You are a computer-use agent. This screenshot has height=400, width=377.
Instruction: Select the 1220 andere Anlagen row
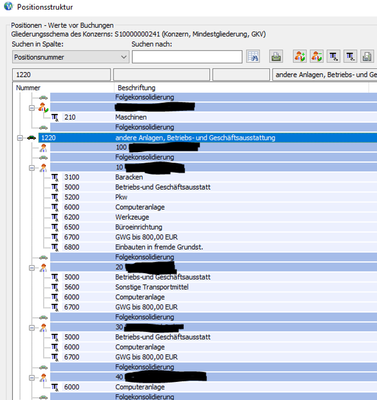(x=208, y=138)
